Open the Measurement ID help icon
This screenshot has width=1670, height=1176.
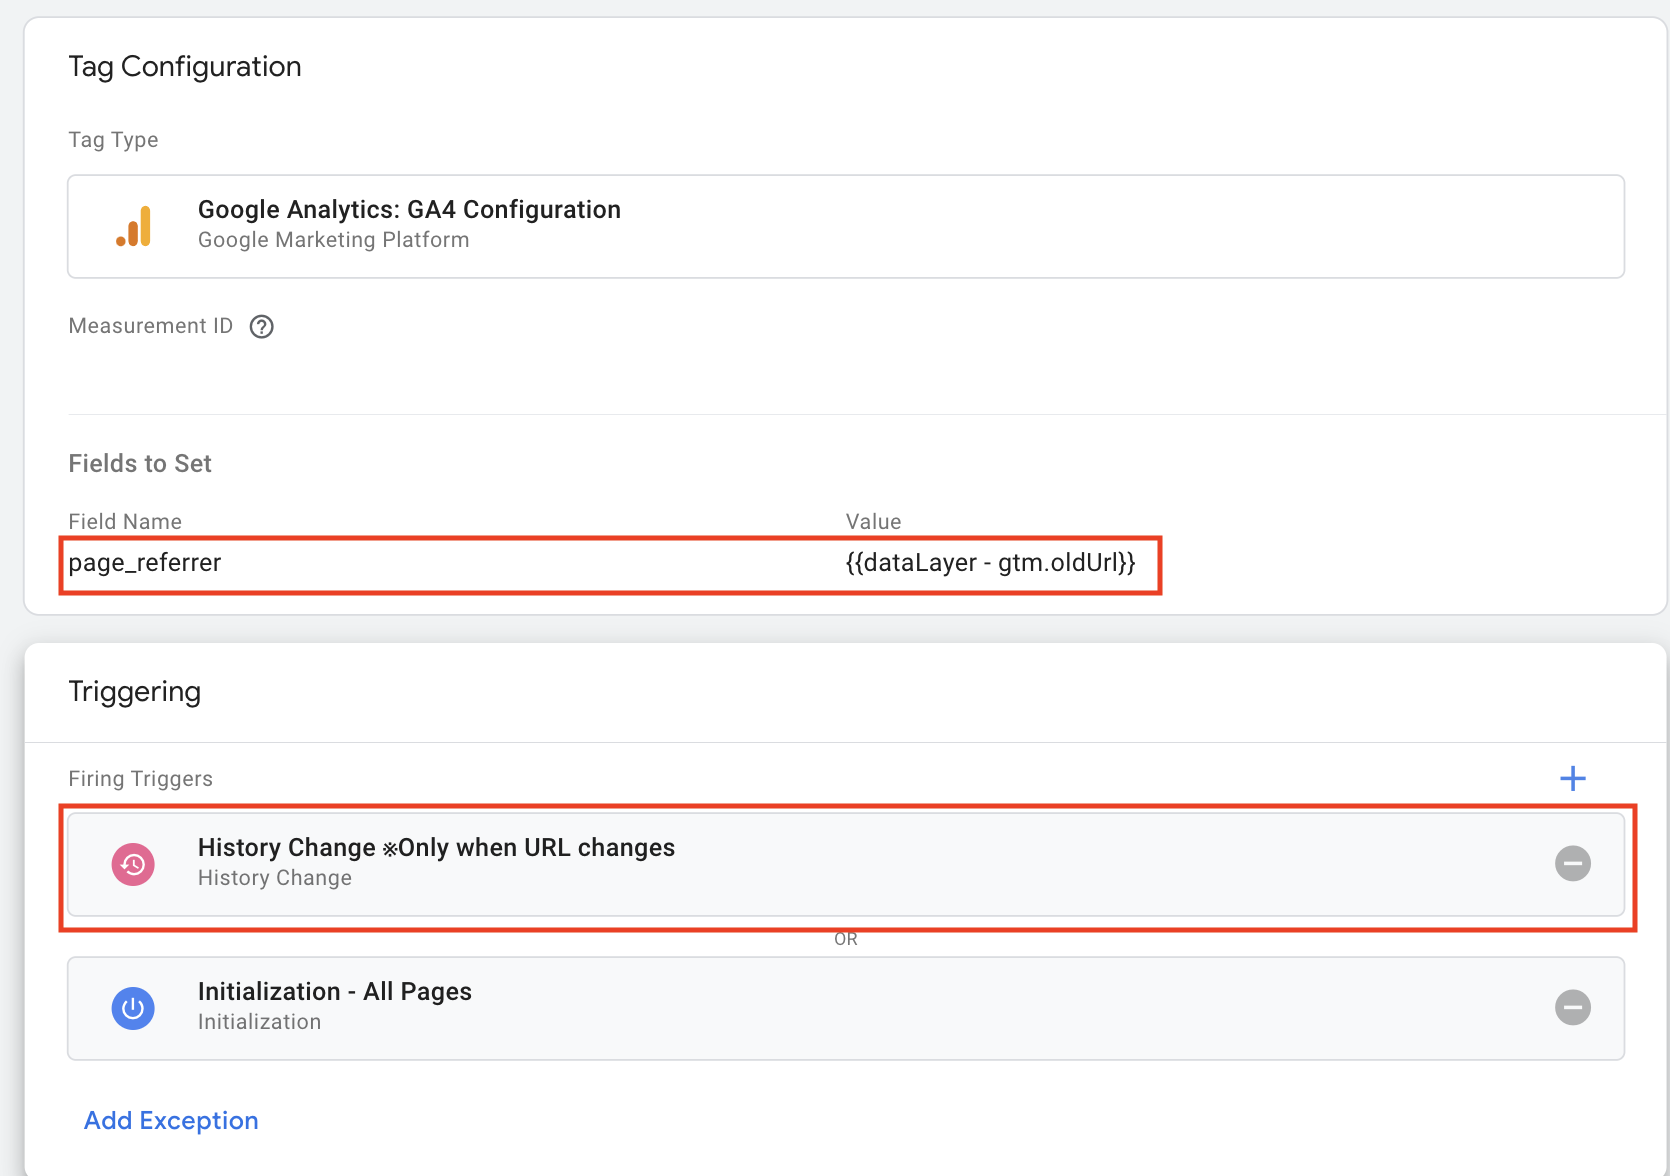coord(261,327)
